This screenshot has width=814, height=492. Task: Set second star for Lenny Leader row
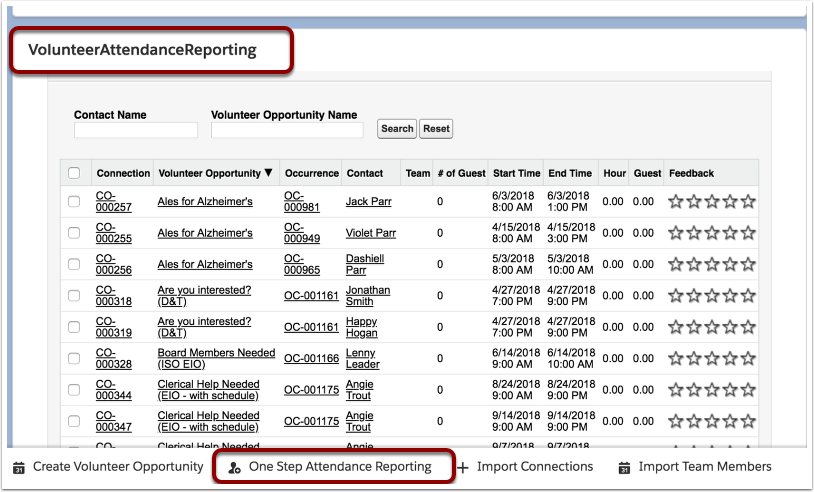point(694,359)
